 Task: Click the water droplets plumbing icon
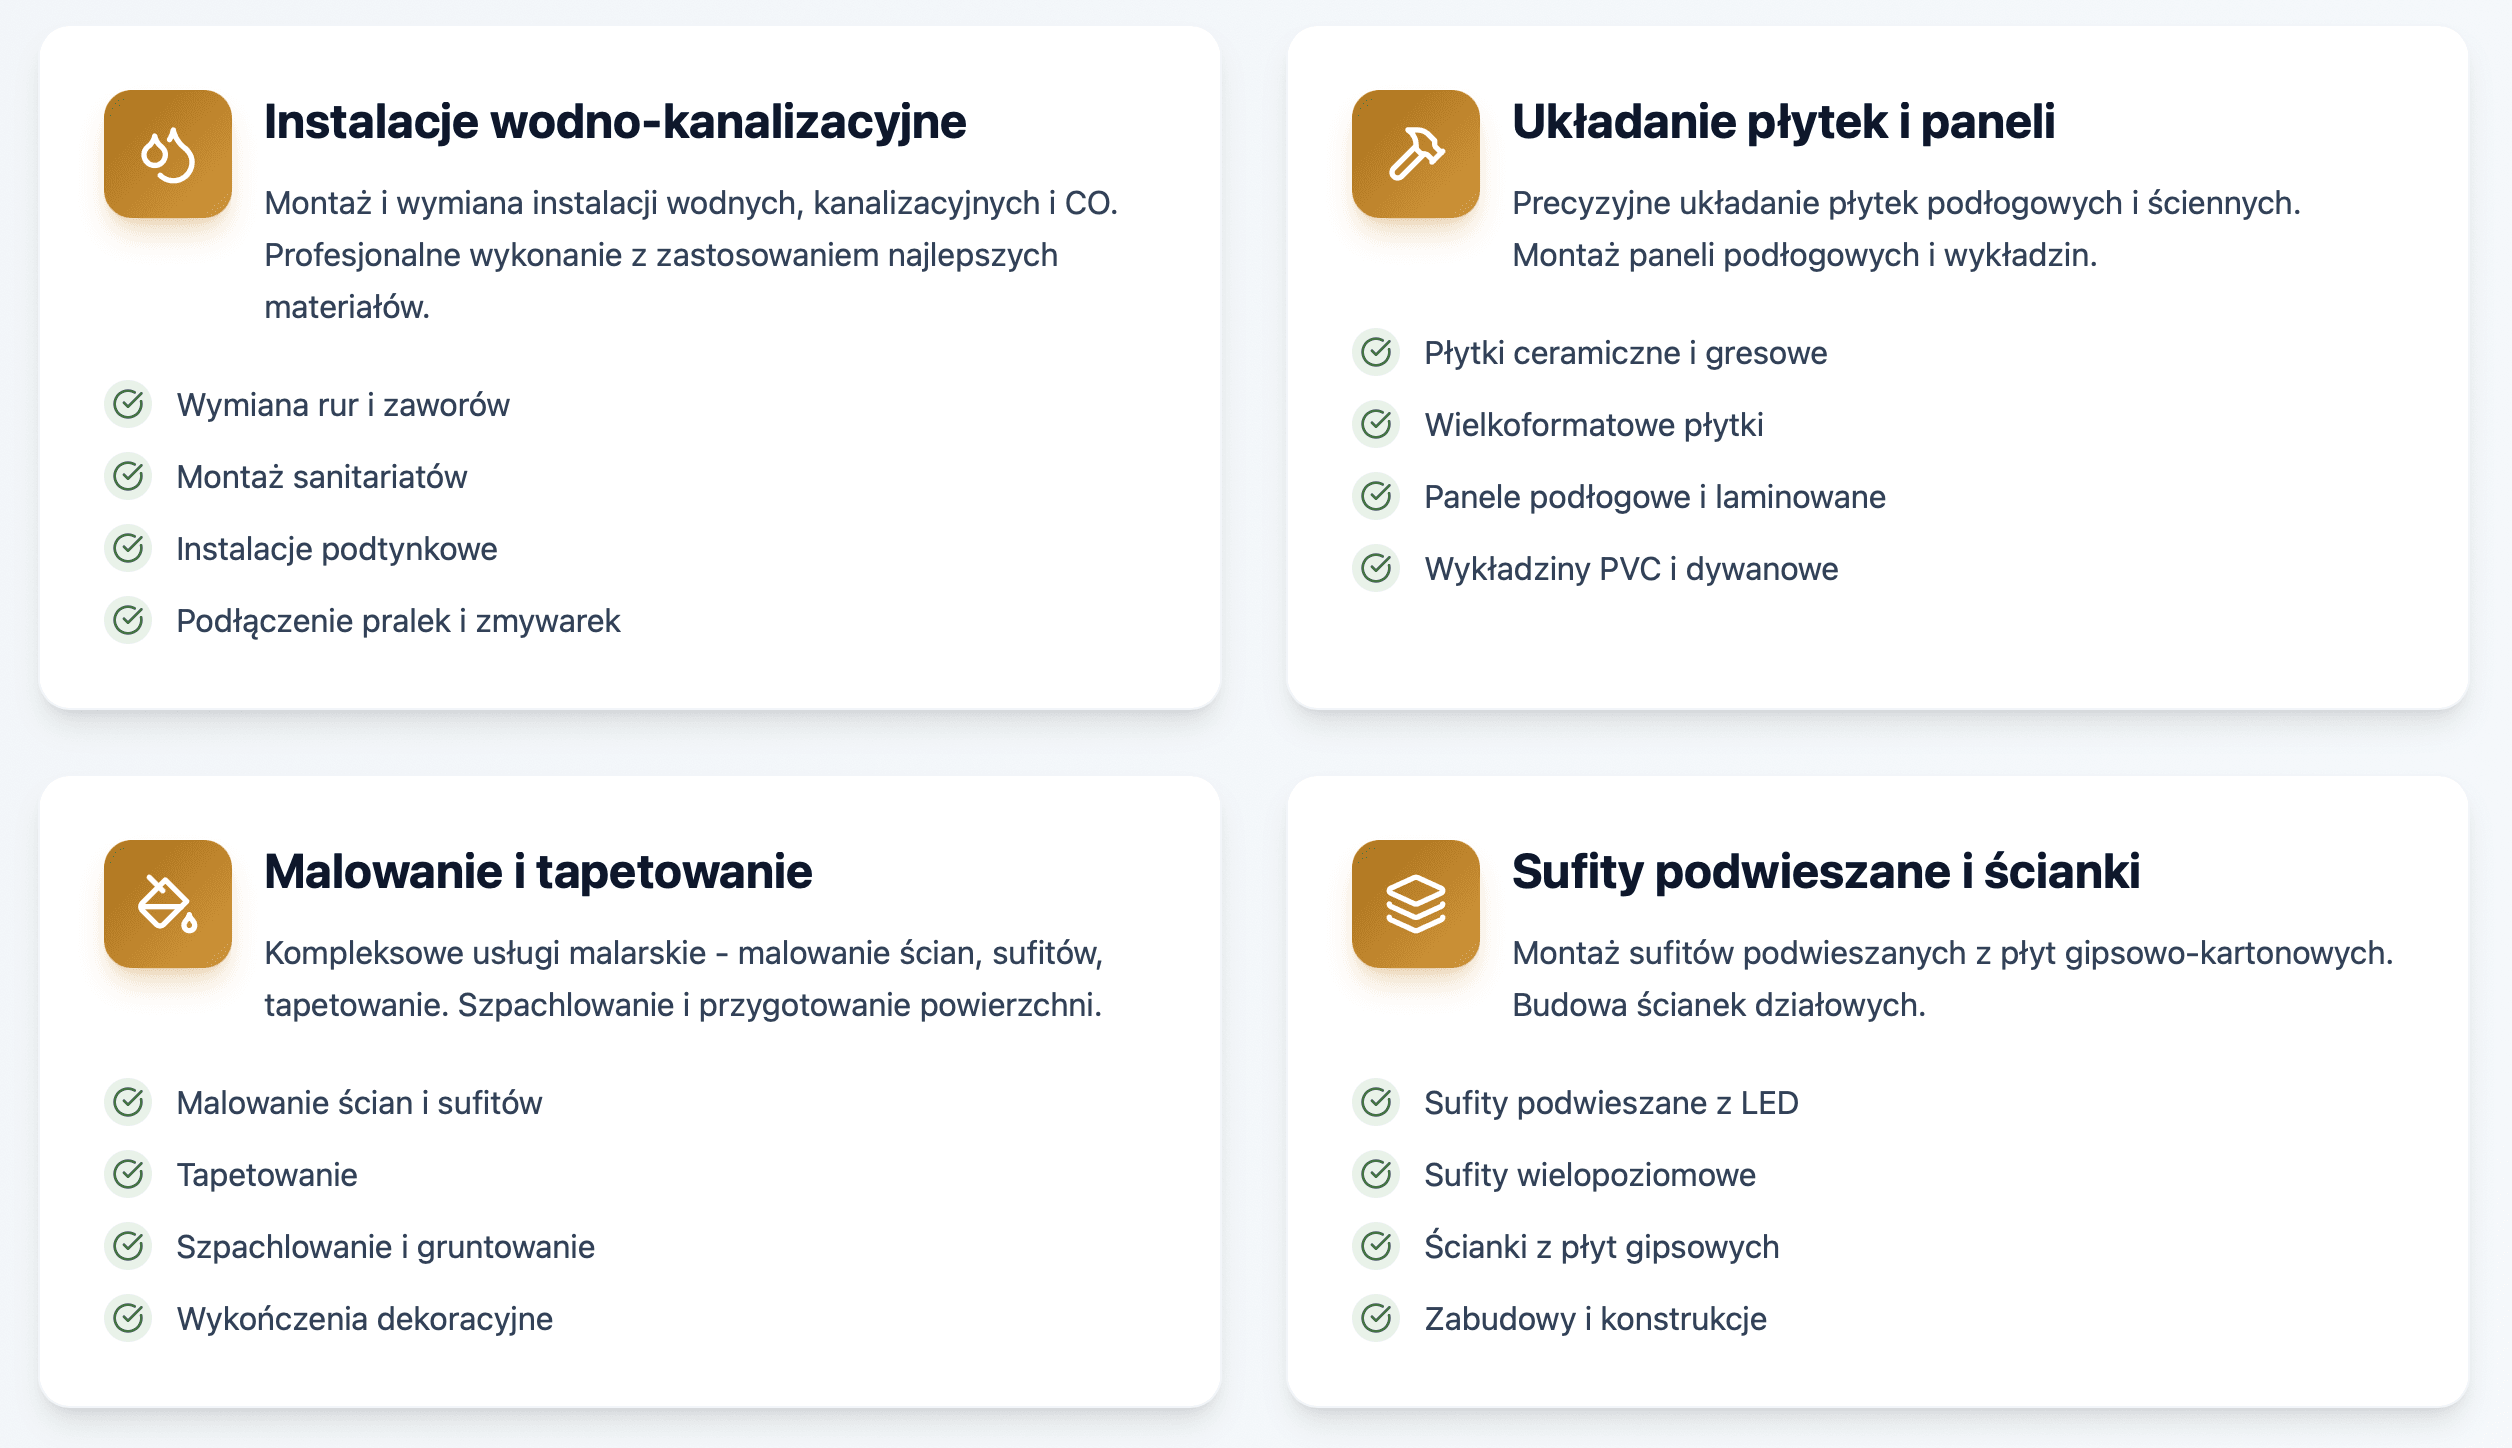pos(167,154)
